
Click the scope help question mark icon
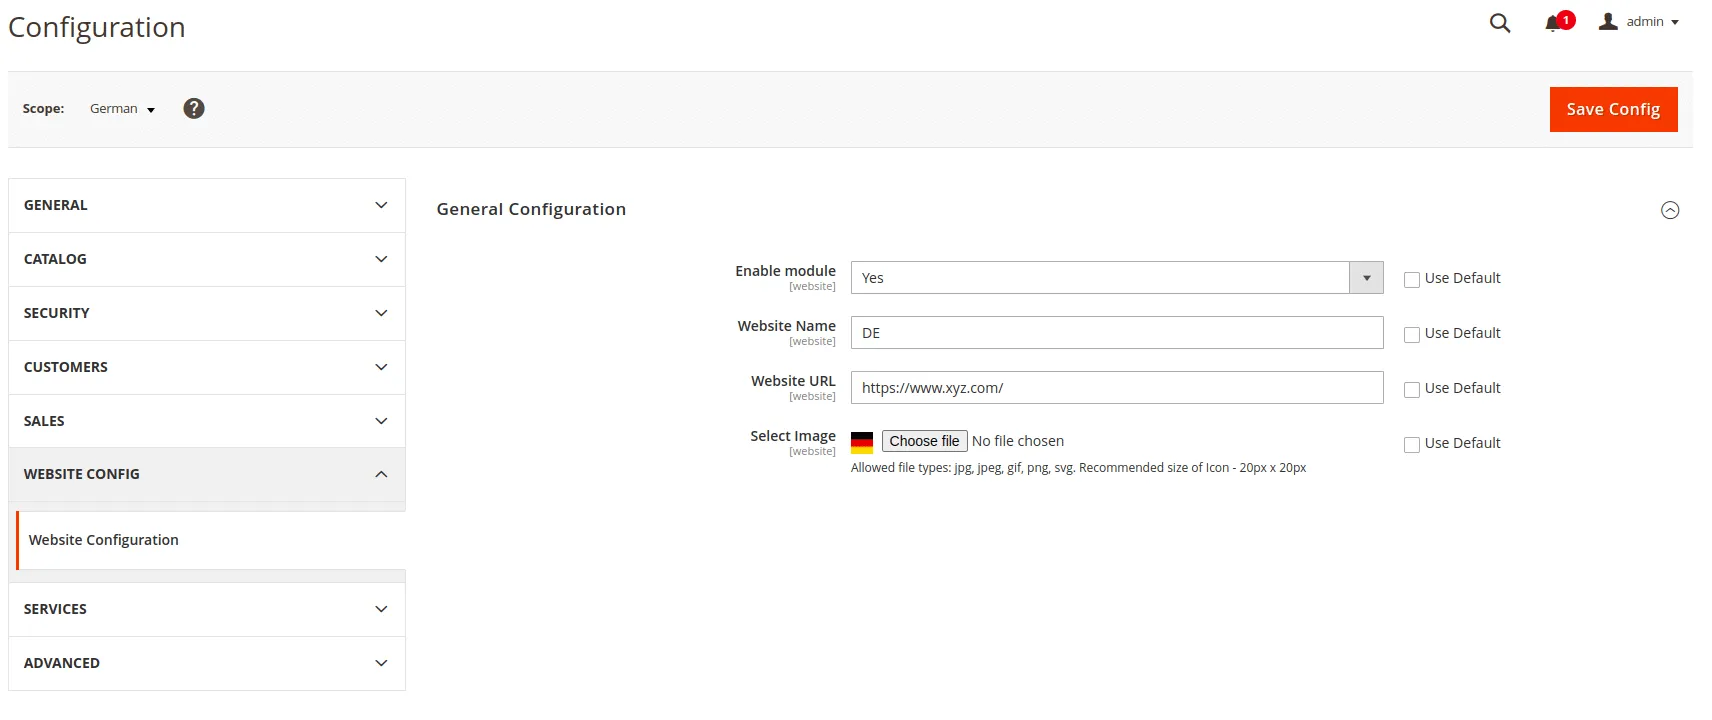click(x=194, y=108)
